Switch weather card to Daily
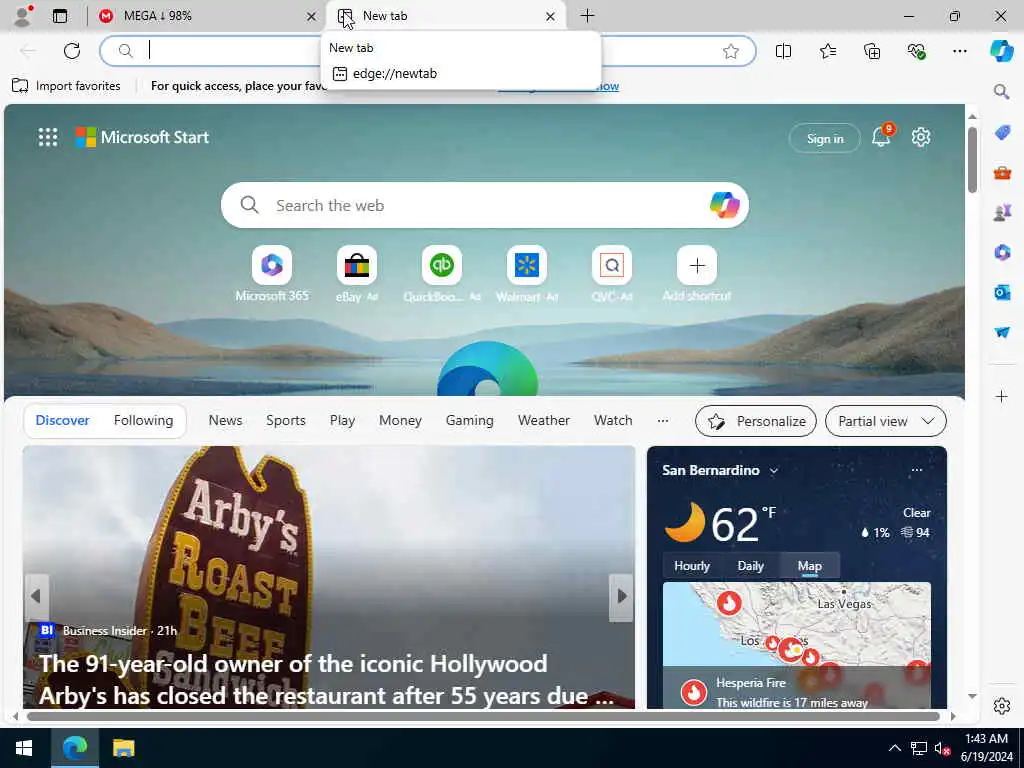This screenshot has height=768, width=1024. coord(750,566)
